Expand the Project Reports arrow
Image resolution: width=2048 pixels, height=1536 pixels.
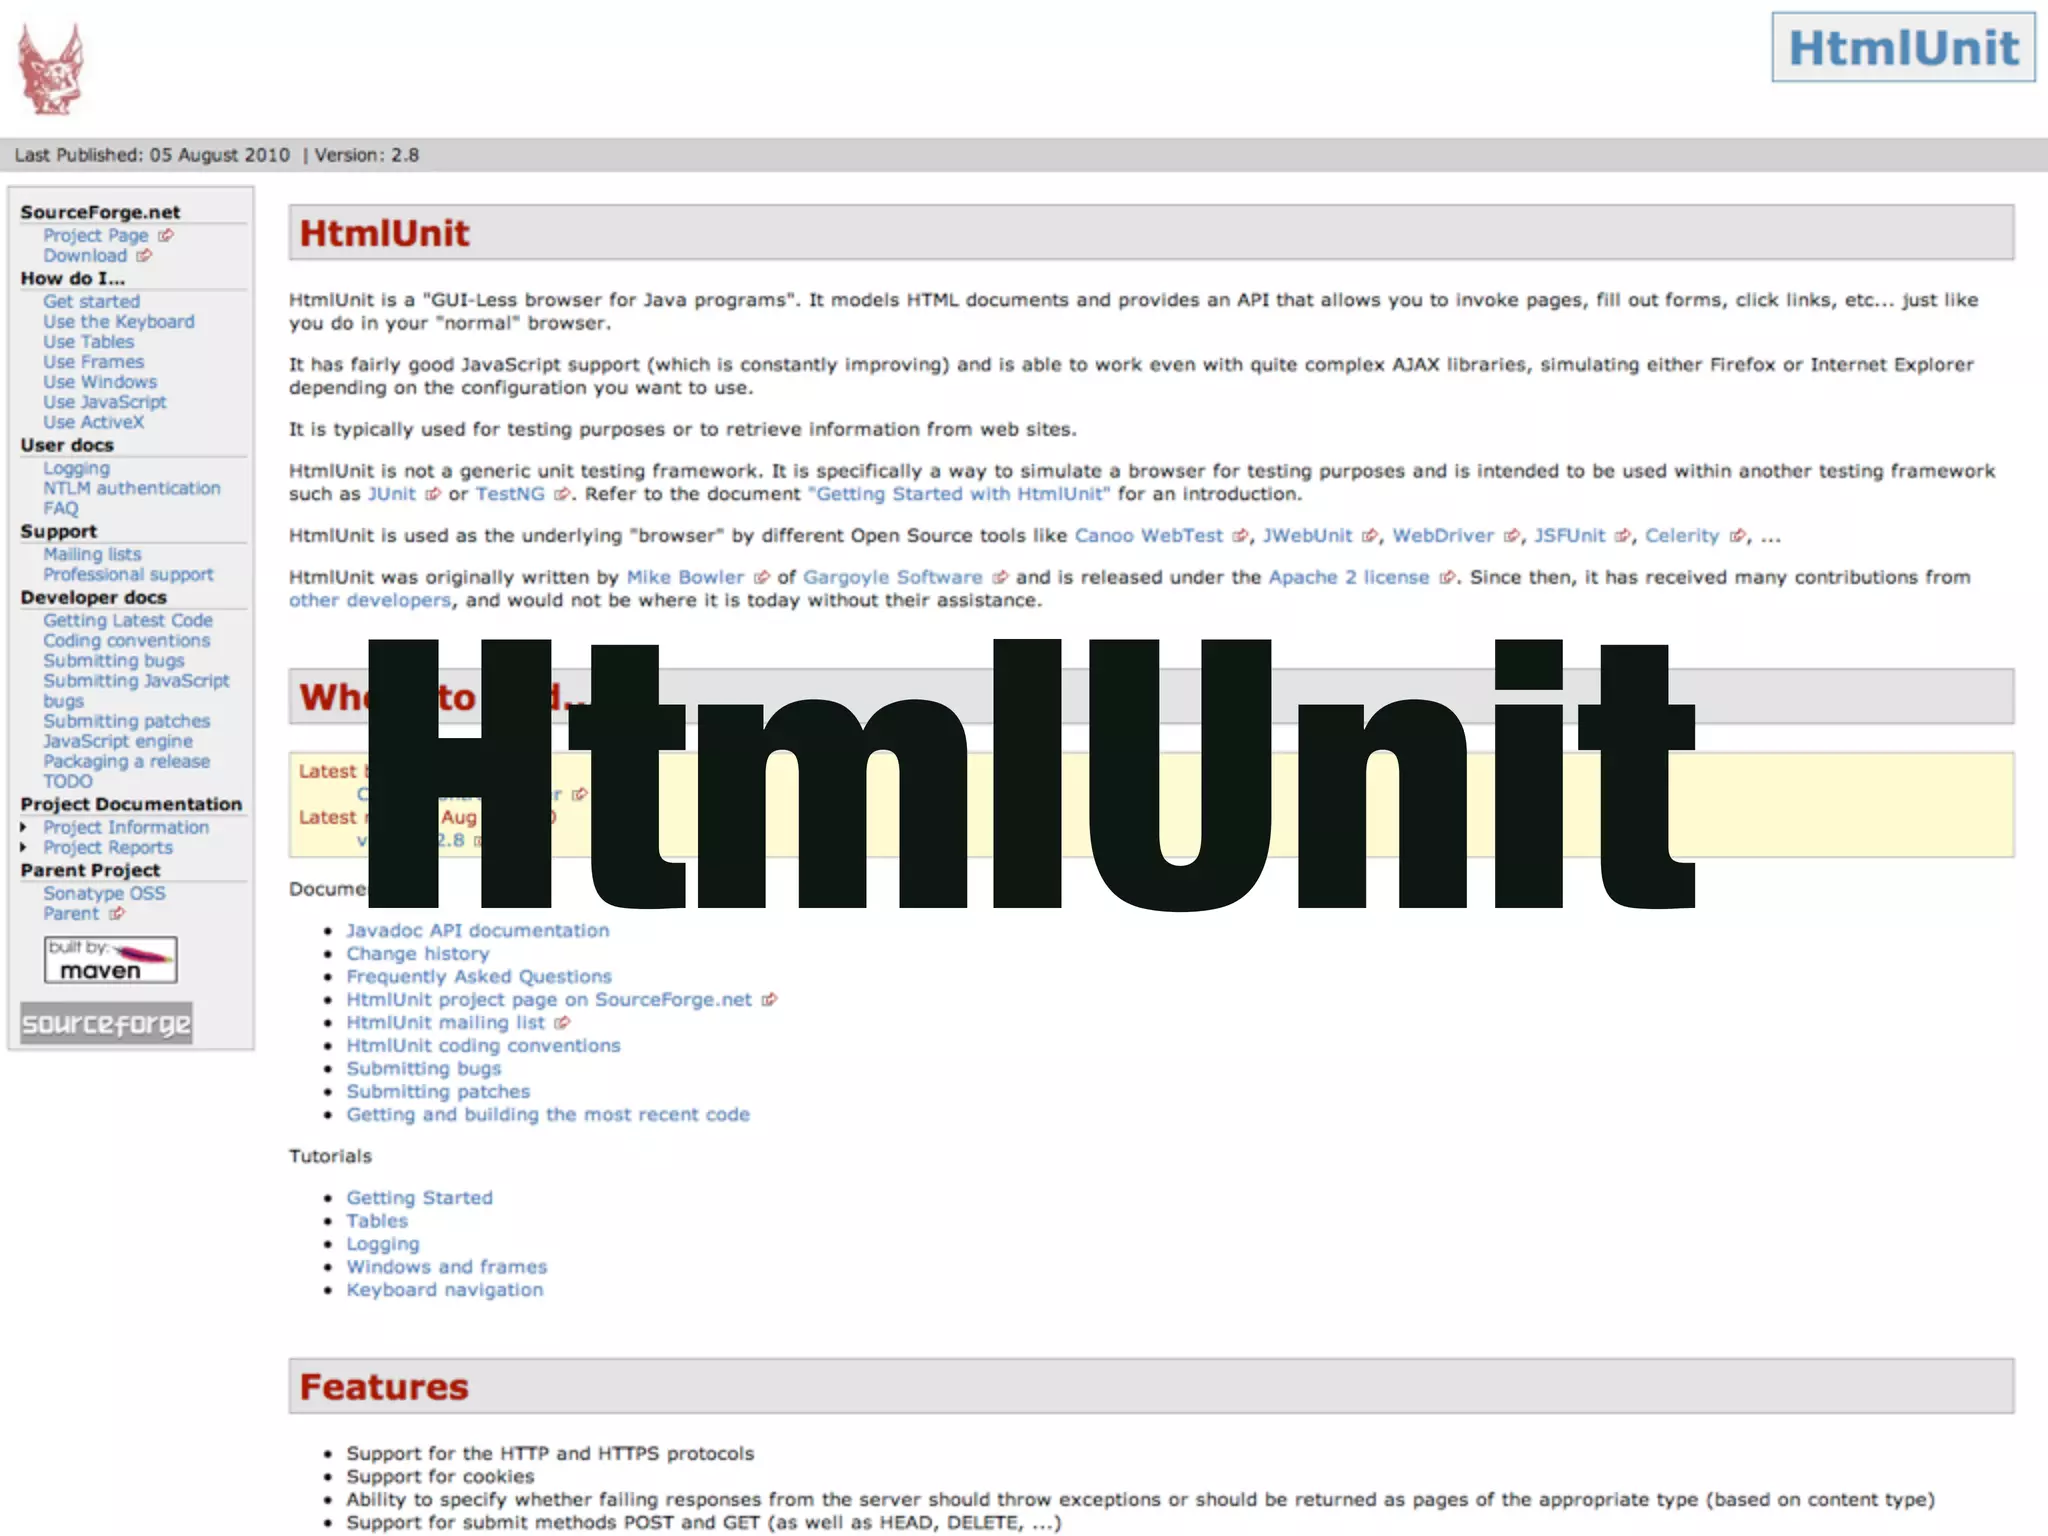[x=24, y=847]
